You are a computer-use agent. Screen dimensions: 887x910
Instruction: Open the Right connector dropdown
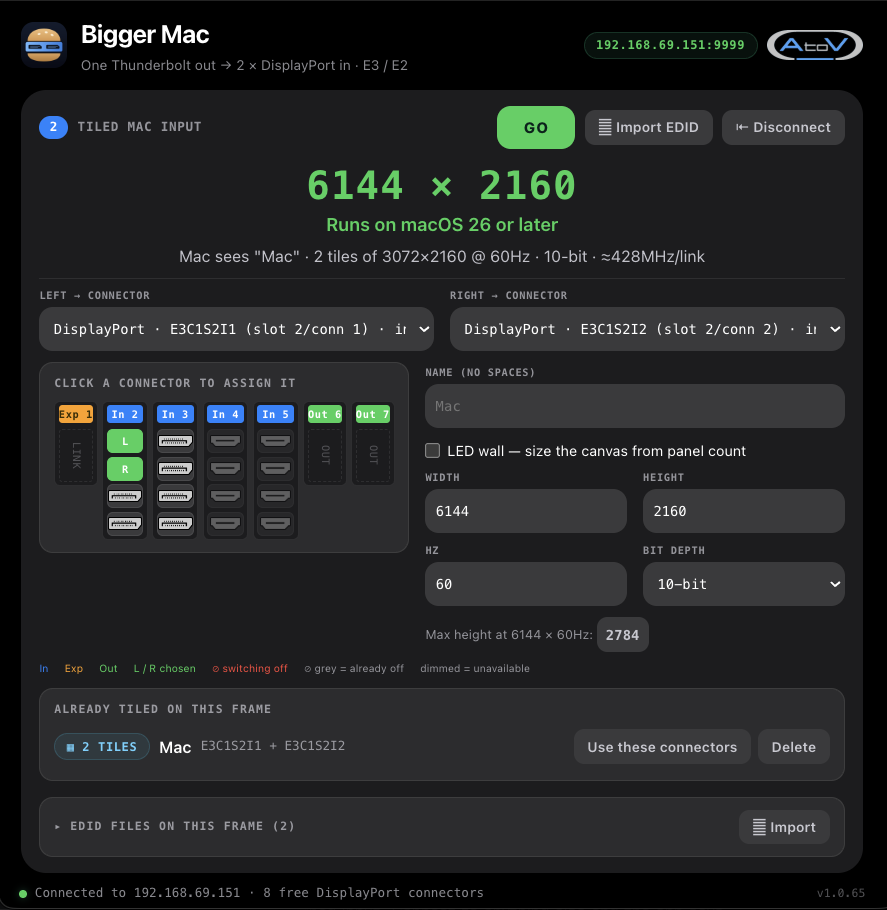point(647,329)
